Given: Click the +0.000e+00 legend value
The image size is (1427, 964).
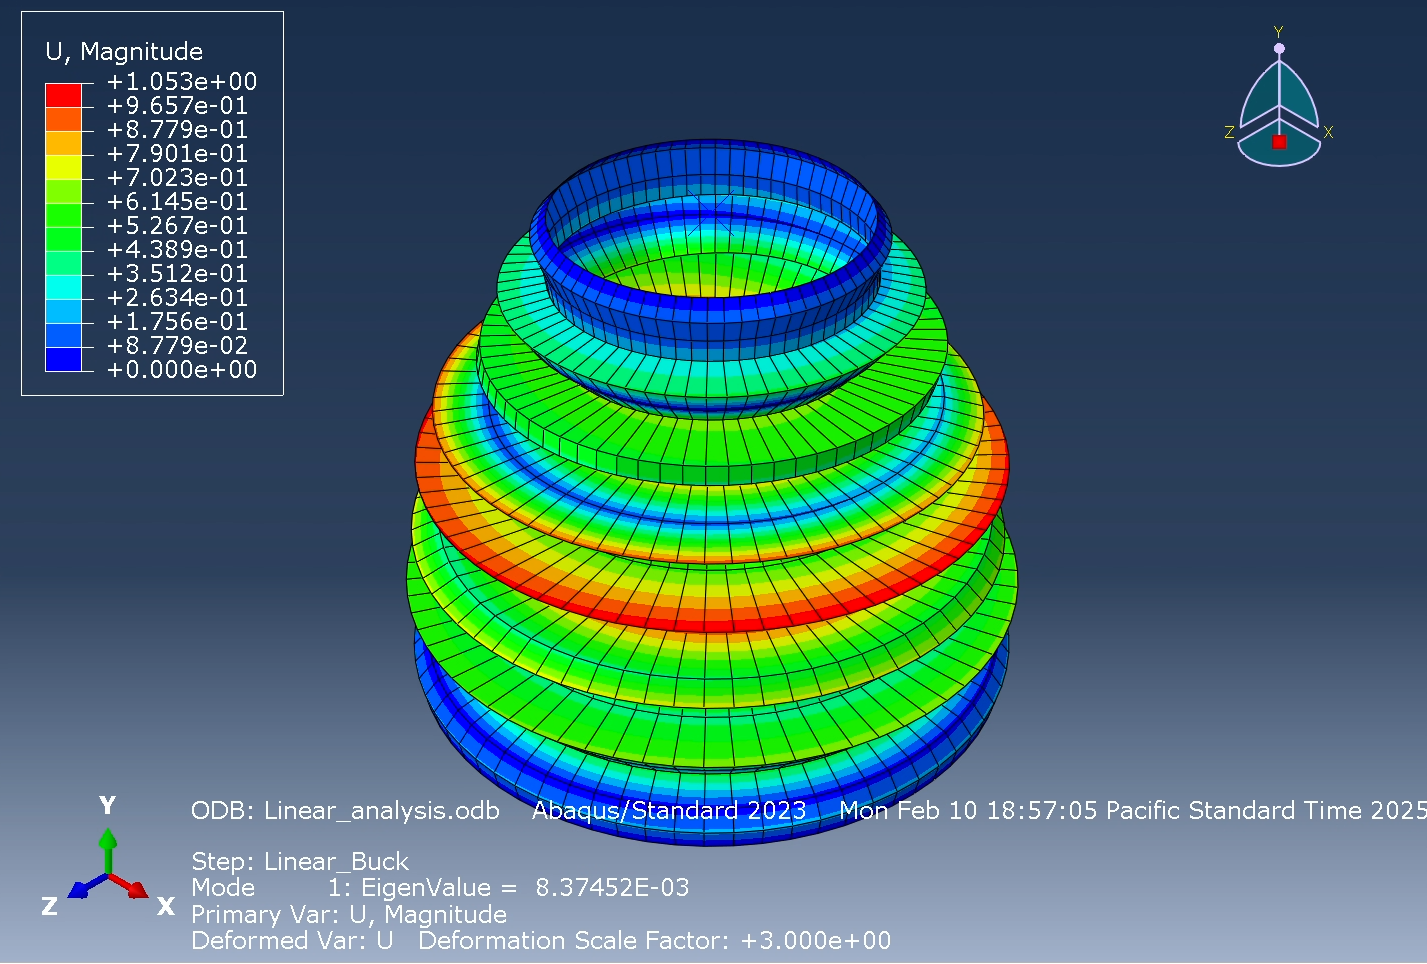Looking at the screenshot, I should (181, 369).
